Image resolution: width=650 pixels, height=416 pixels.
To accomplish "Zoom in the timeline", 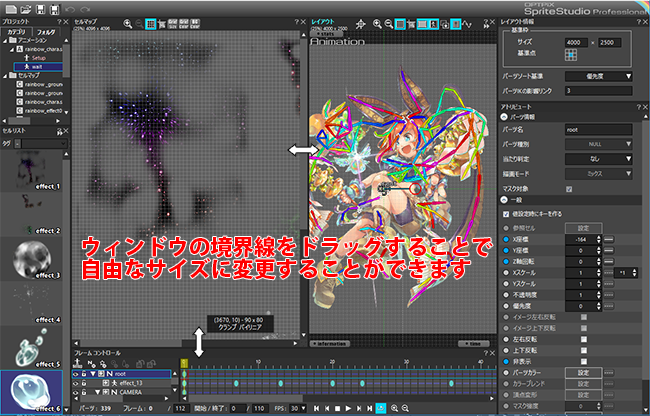I will [x=394, y=408].
